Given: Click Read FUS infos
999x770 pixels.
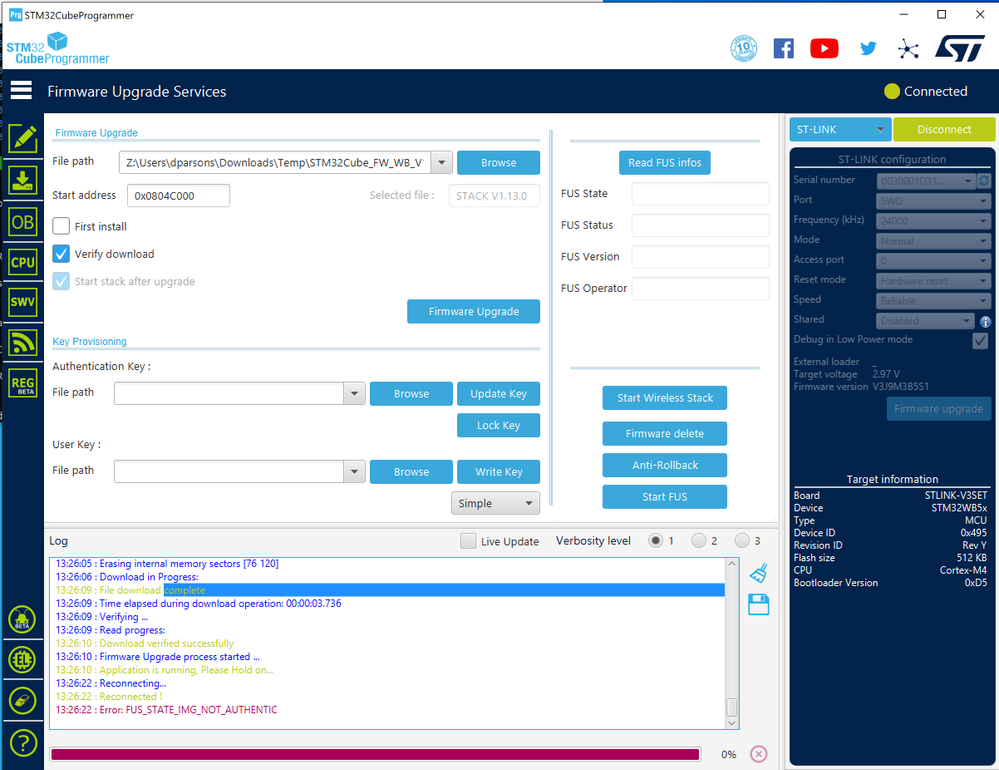Looking at the screenshot, I should [x=665, y=162].
